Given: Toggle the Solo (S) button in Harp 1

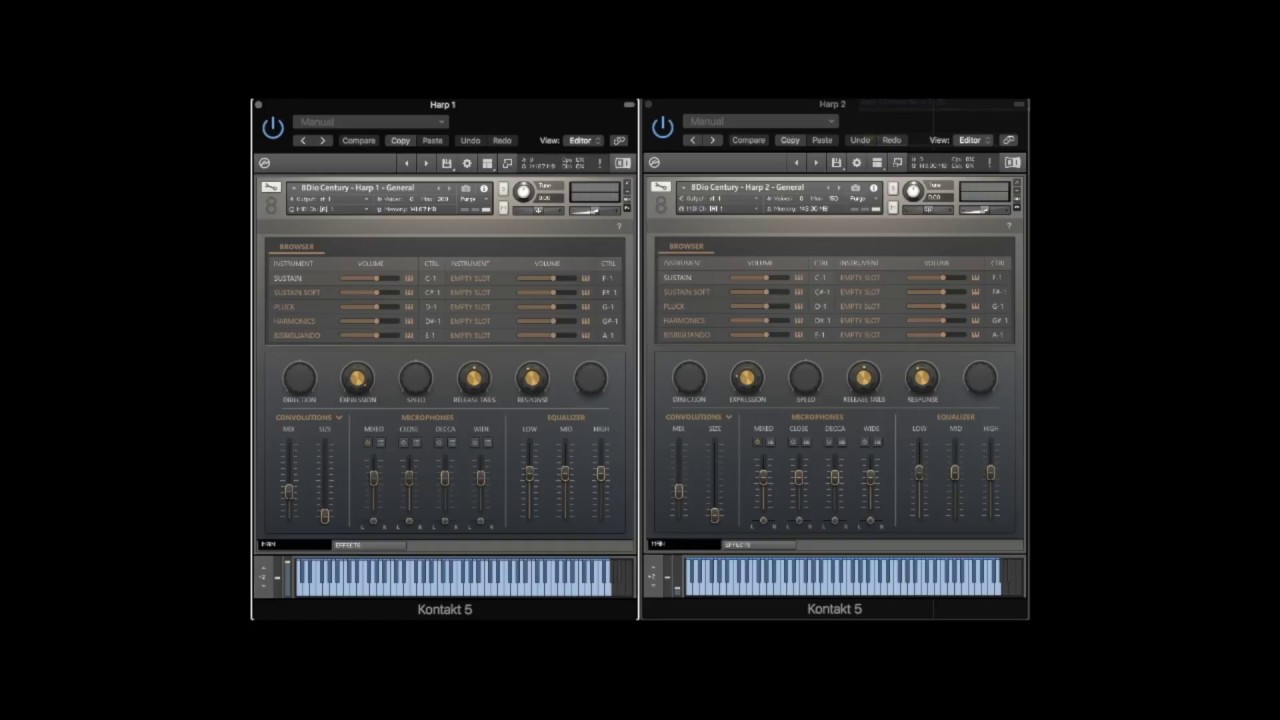Looking at the screenshot, I should point(503,187).
